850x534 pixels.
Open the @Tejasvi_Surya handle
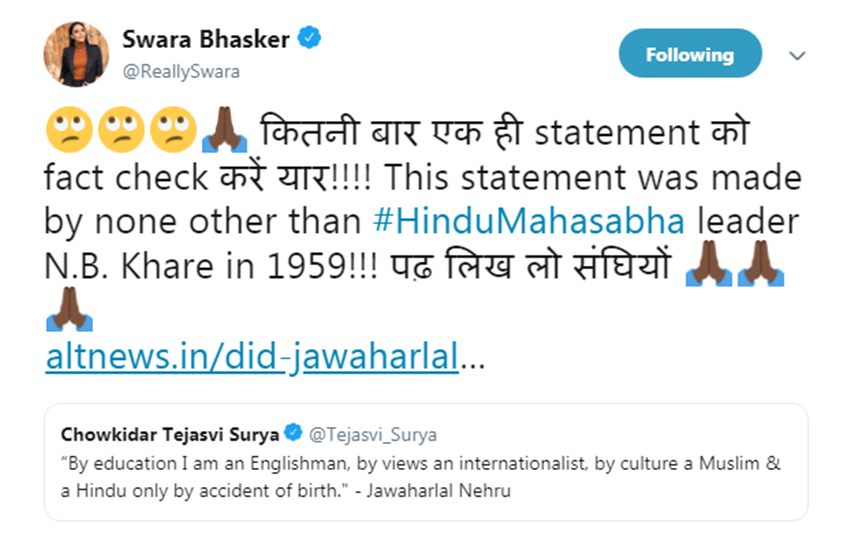(372, 434)
